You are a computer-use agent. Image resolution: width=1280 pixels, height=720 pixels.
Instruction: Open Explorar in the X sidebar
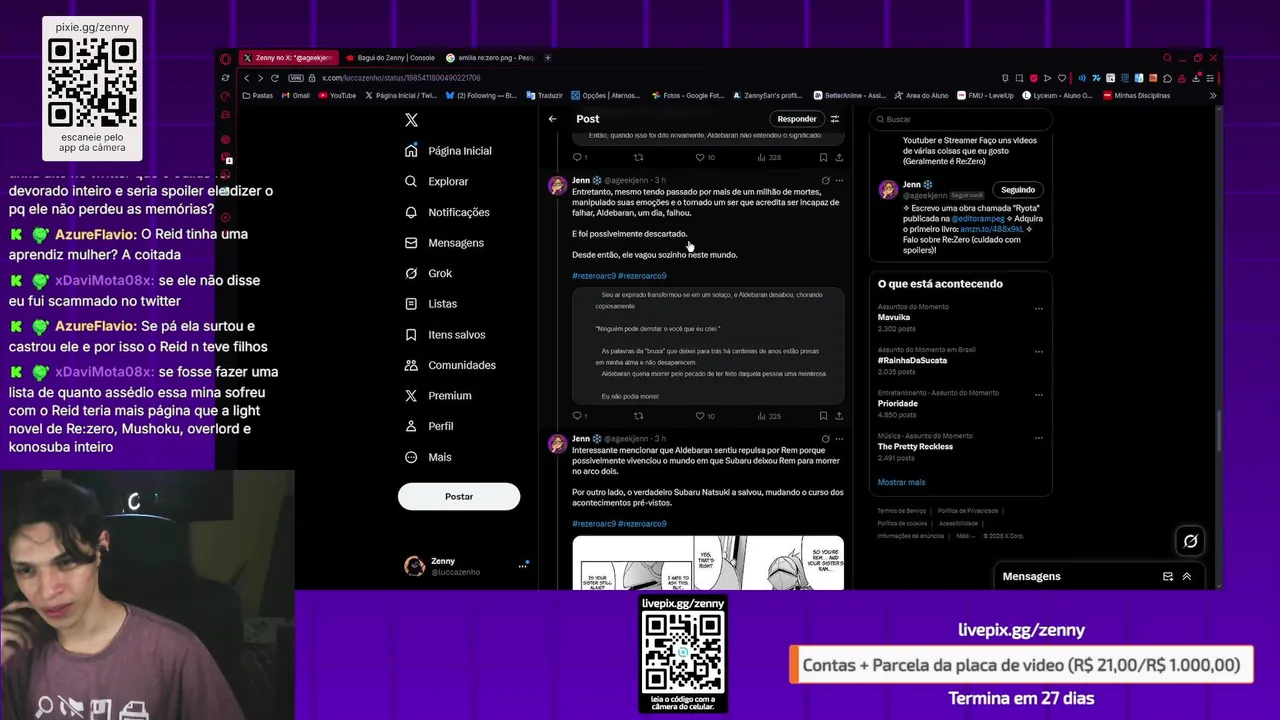point(437,181)
